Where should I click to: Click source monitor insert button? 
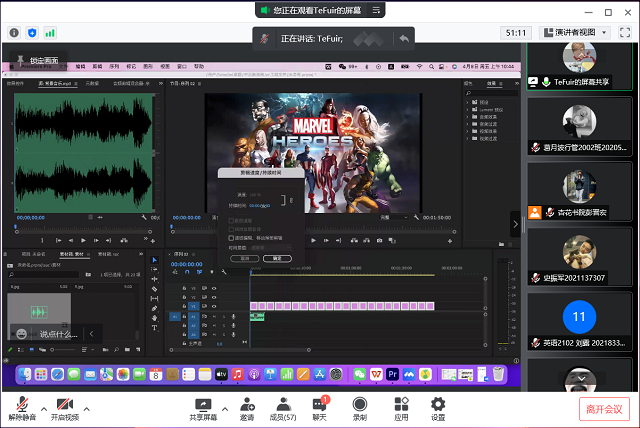124,240
